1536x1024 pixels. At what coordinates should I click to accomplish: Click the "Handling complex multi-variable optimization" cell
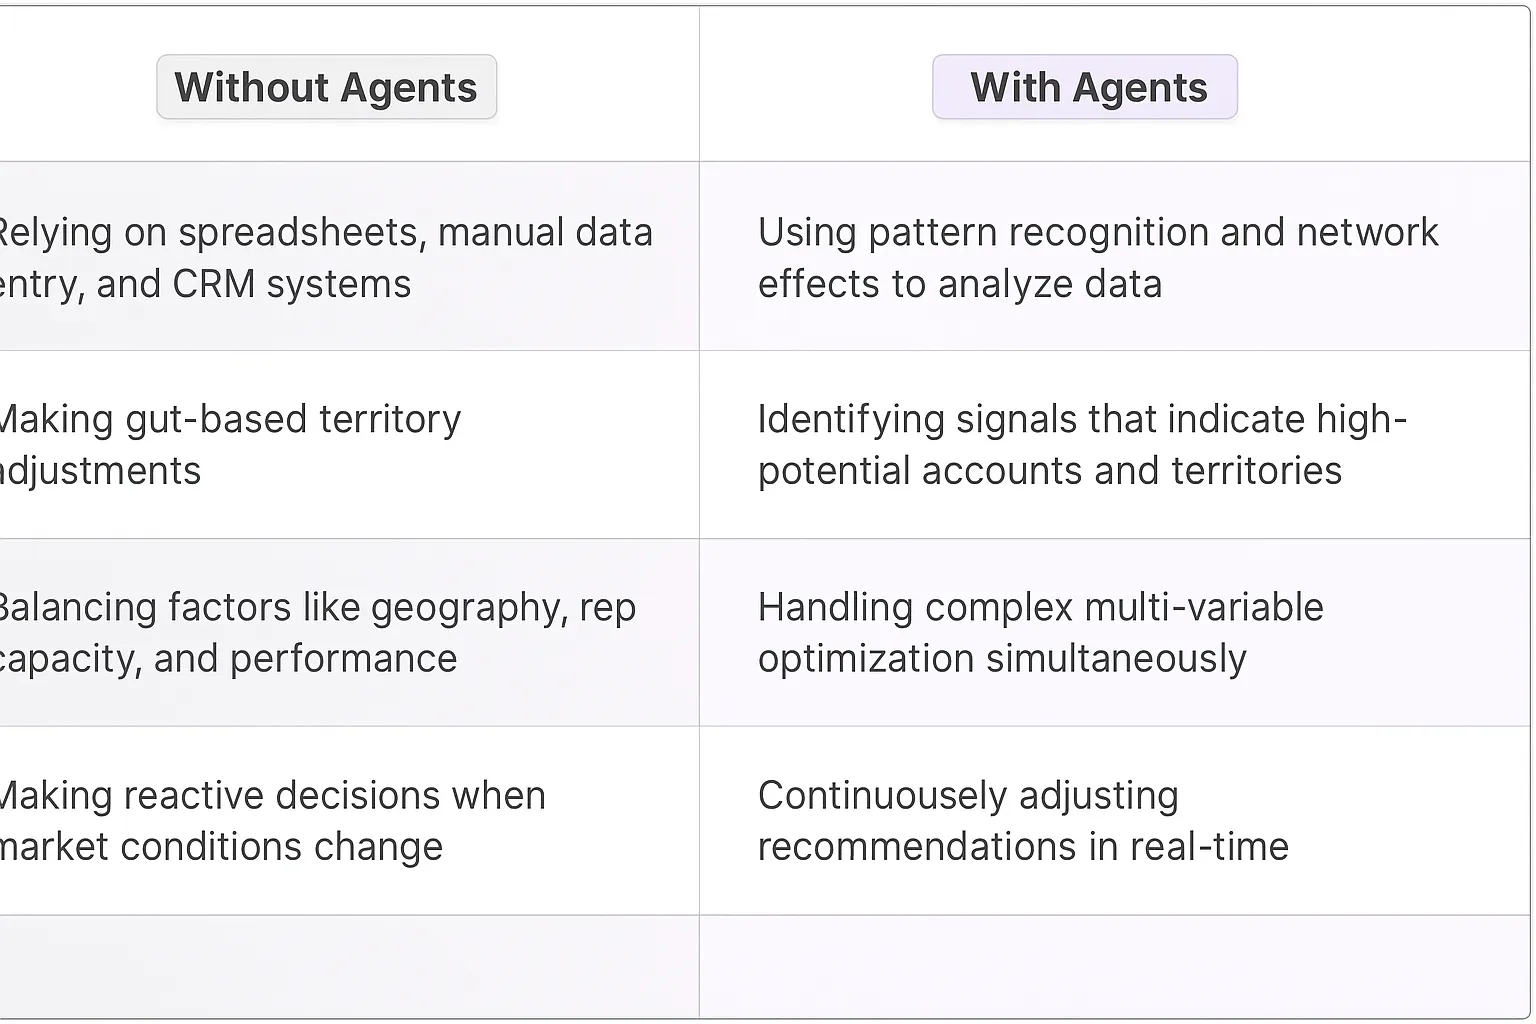click(x=1040, y=632)
